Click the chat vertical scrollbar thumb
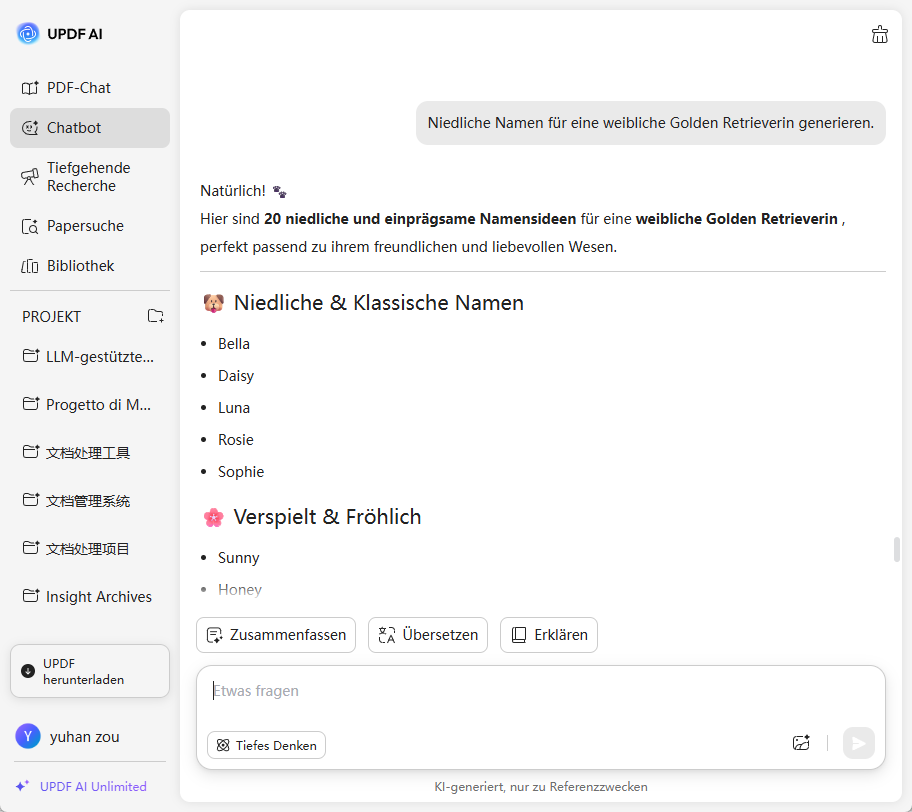Screen dimensions: 912x812 (x=897, y=549)
